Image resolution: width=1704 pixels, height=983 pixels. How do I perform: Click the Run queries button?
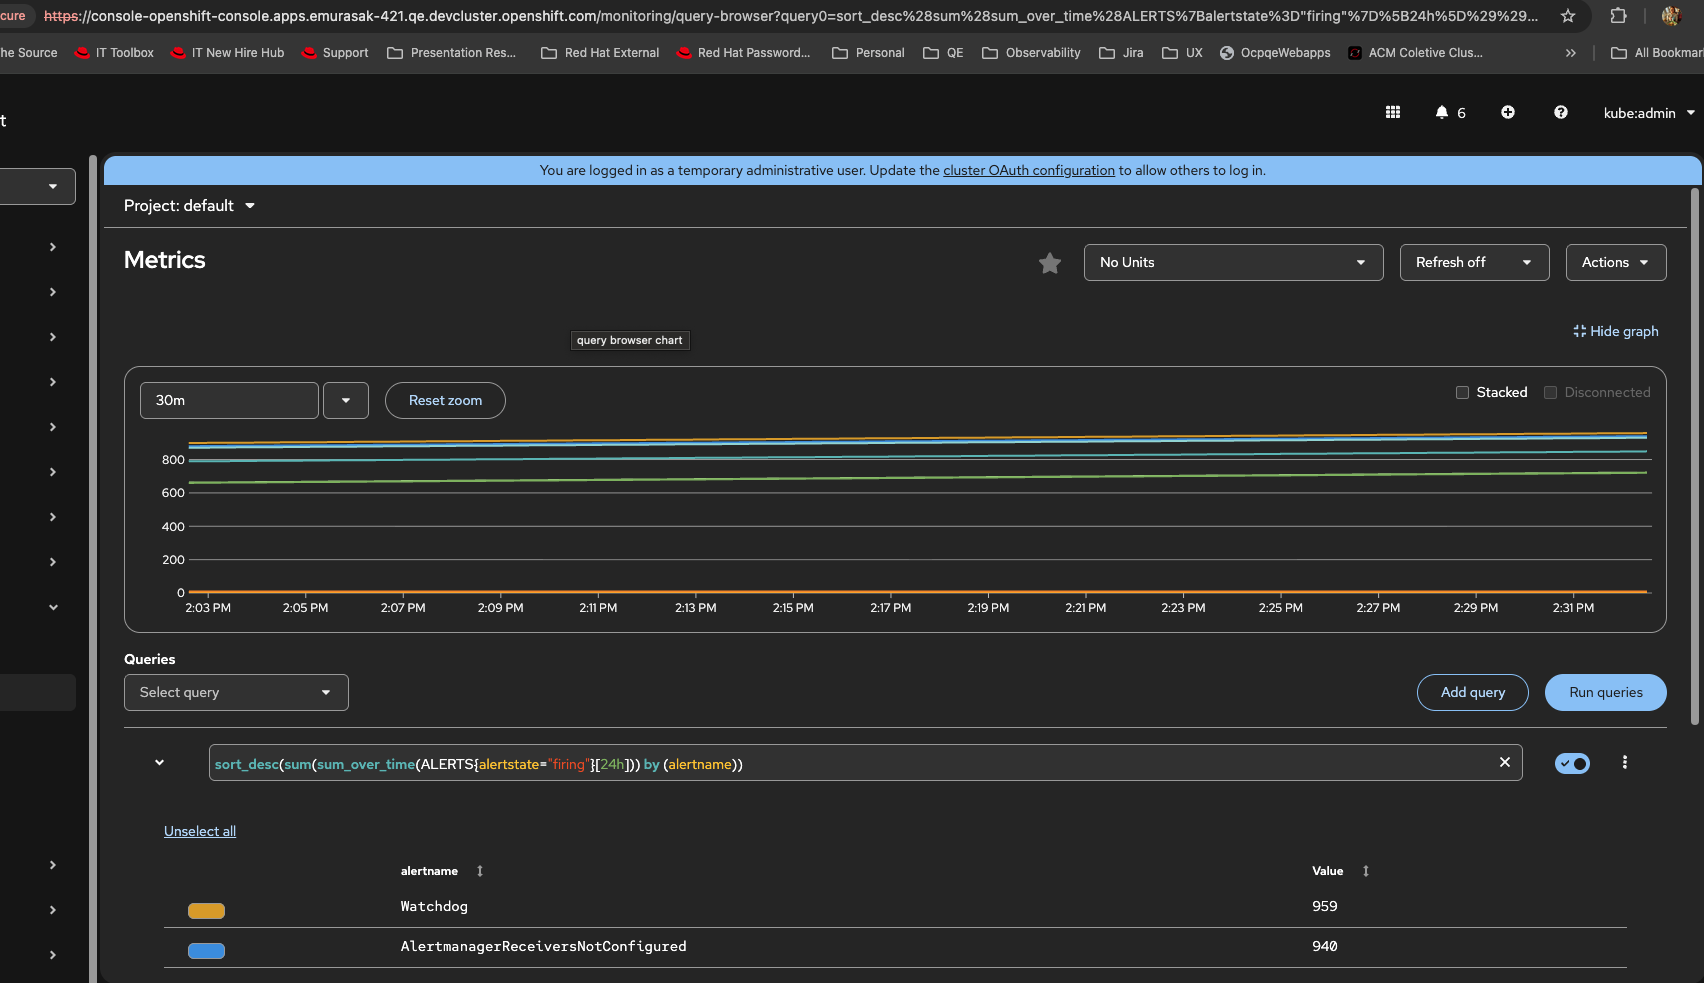click(1605, 692)
